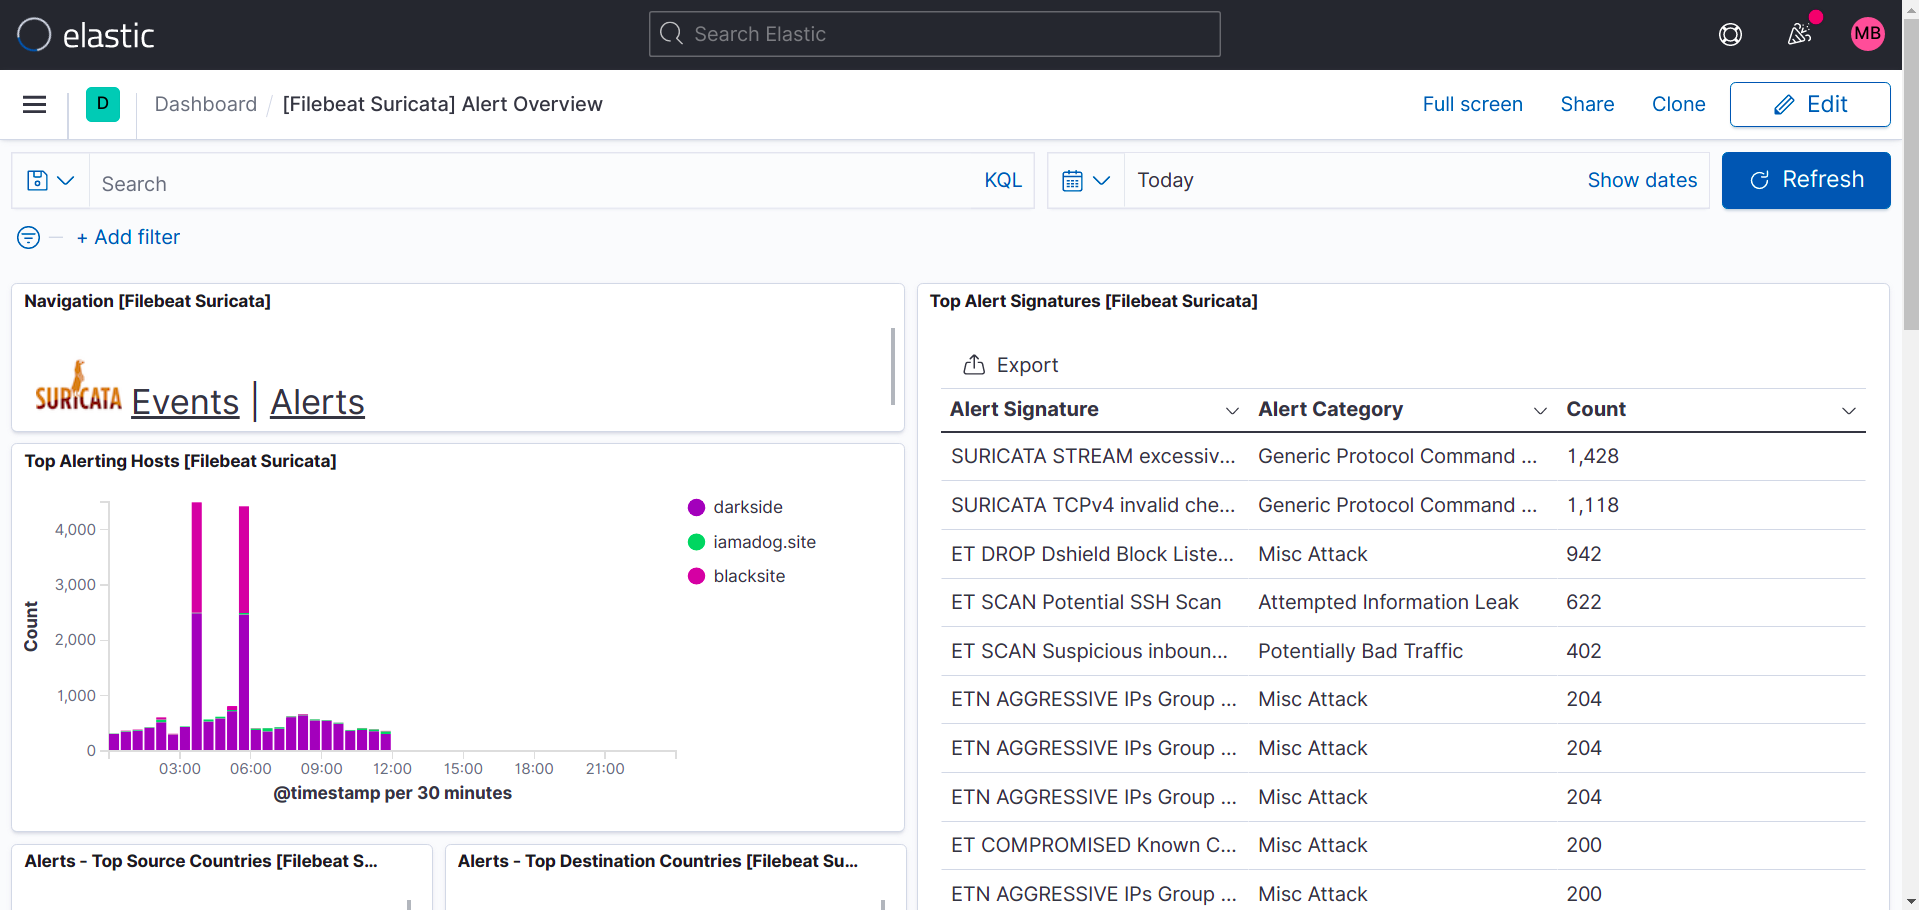Viewport: 1919px width, 910px height.
Task: Open the Events navigation link
Action: 185,402
